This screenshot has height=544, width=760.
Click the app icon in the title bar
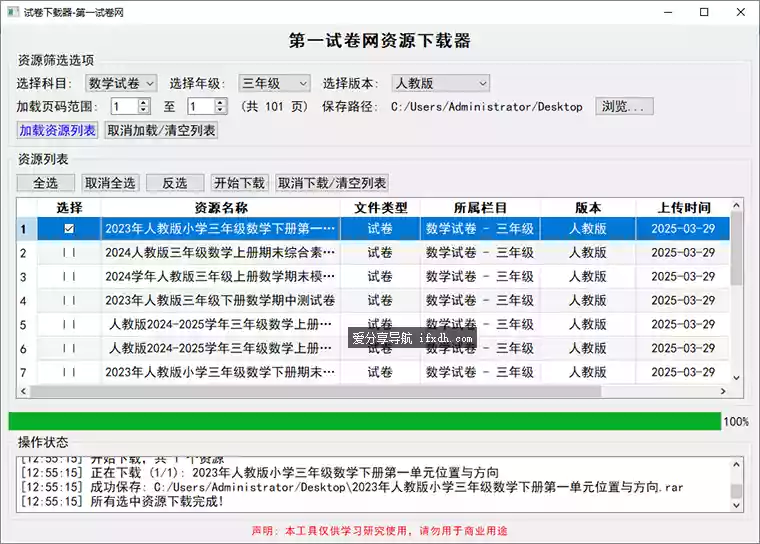(x=13, y=12)
